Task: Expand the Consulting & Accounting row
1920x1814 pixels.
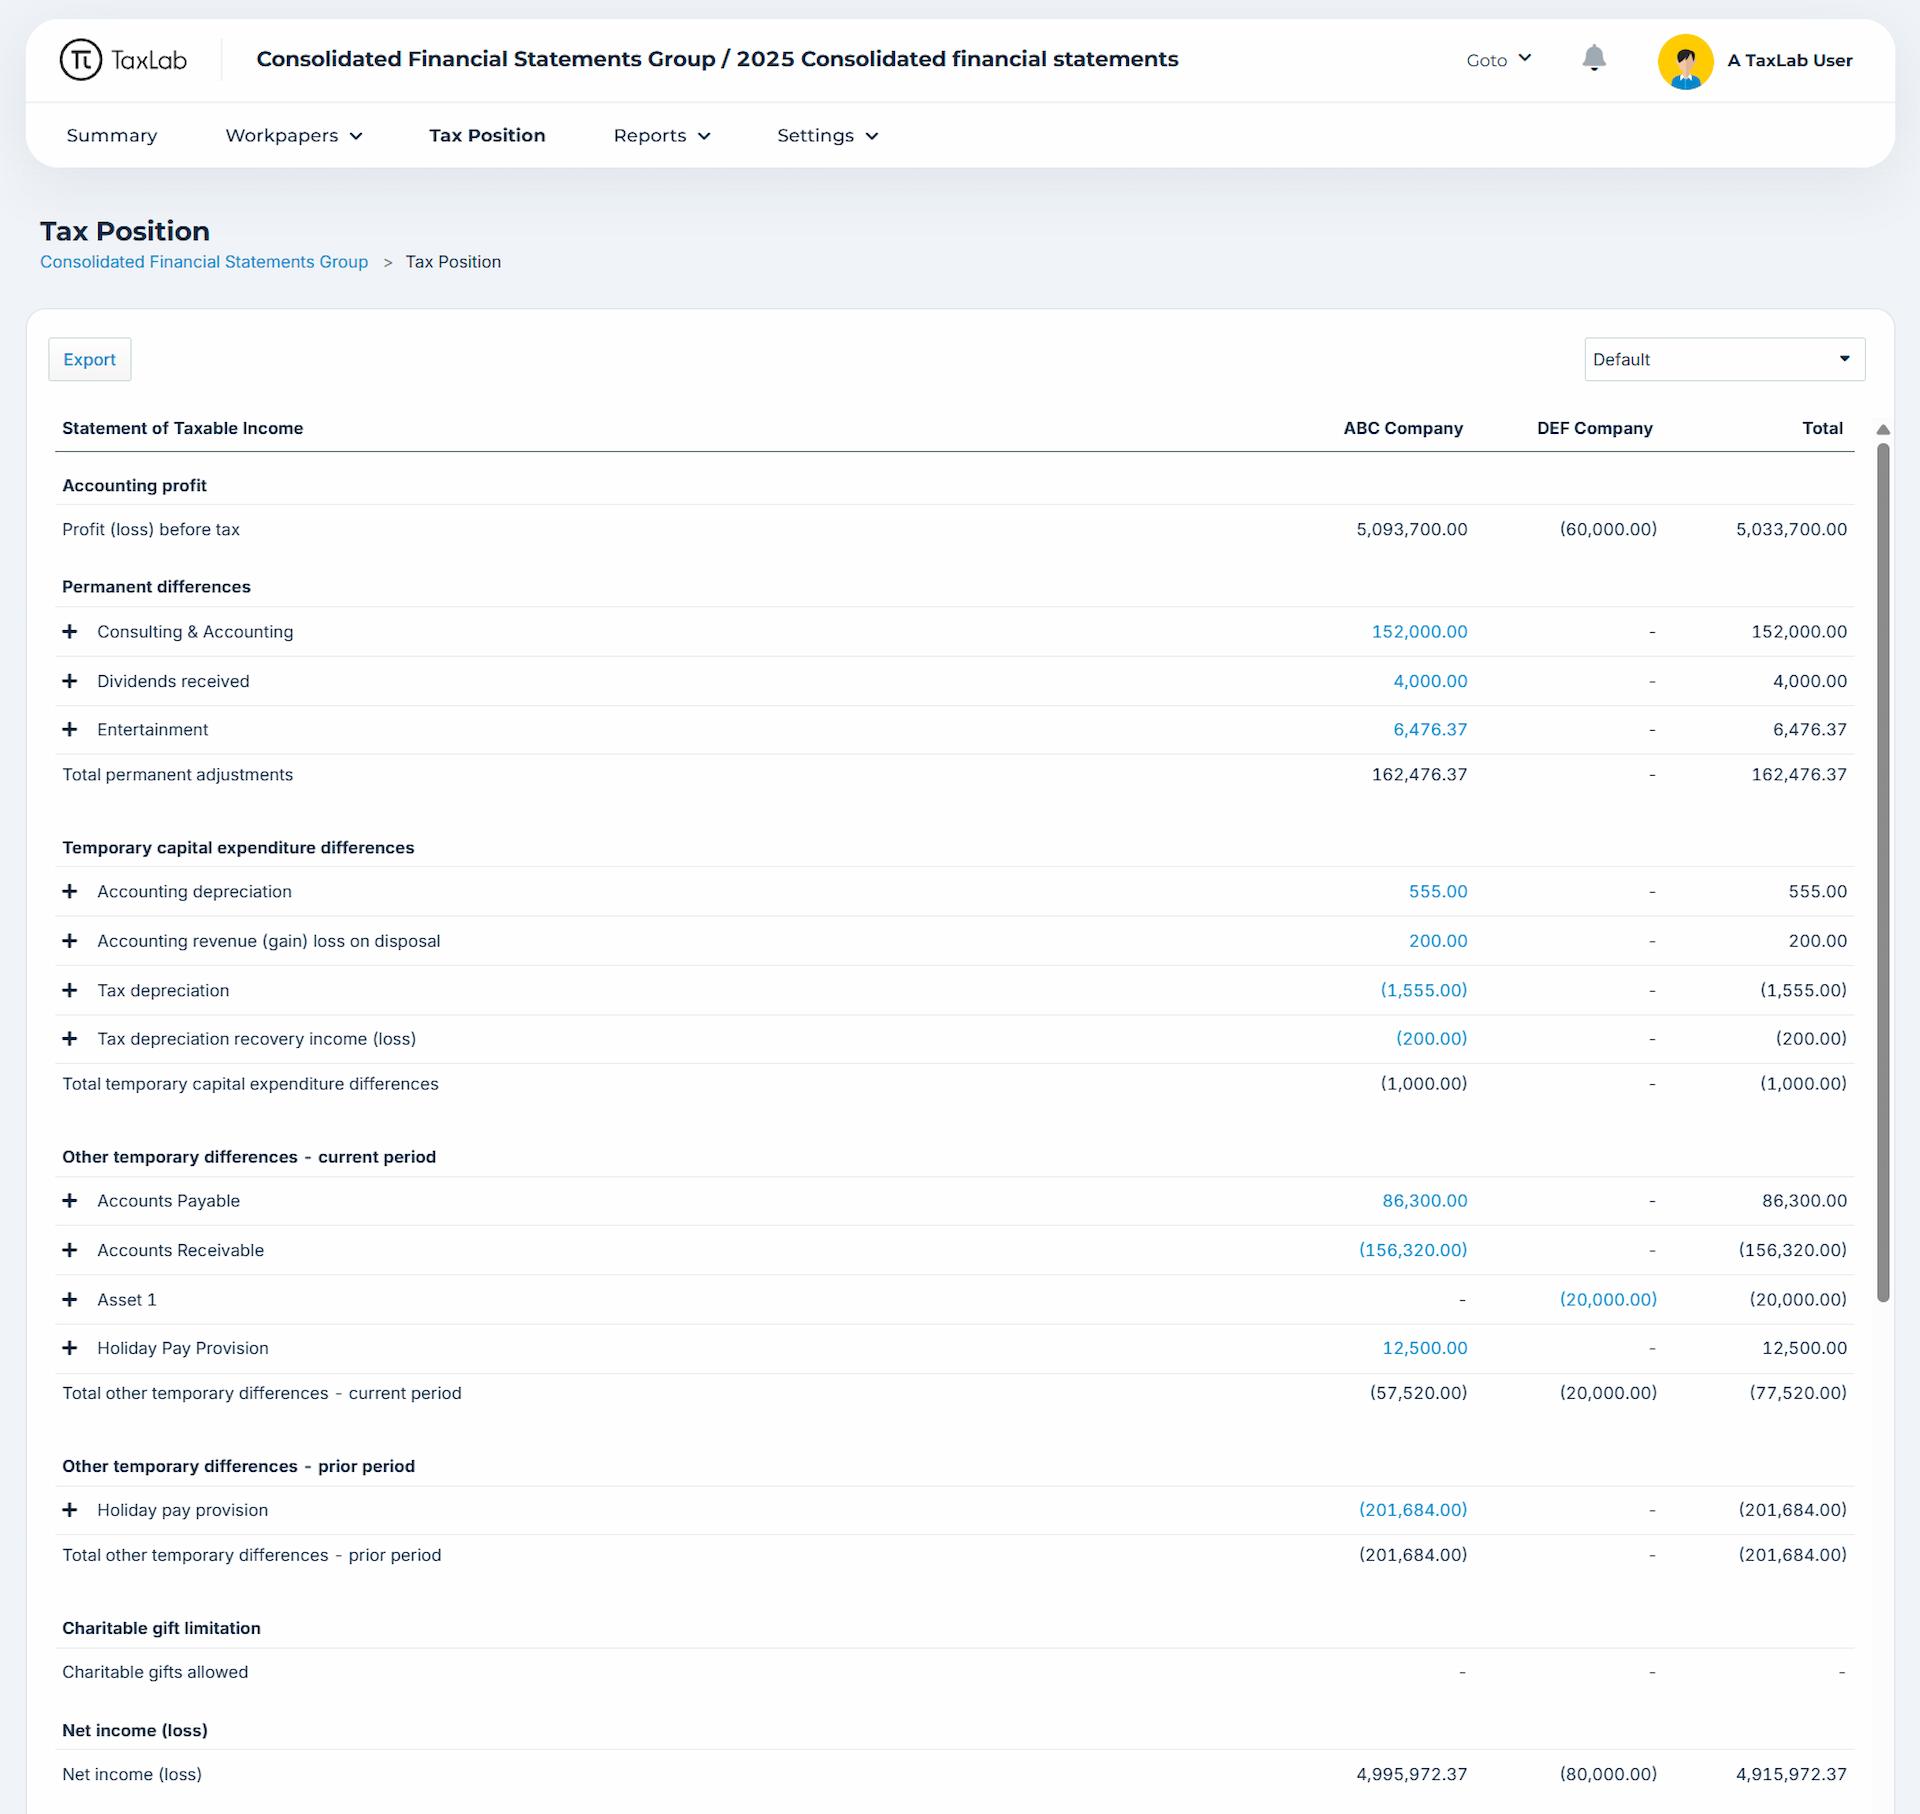Action: (x=70, y=632)
